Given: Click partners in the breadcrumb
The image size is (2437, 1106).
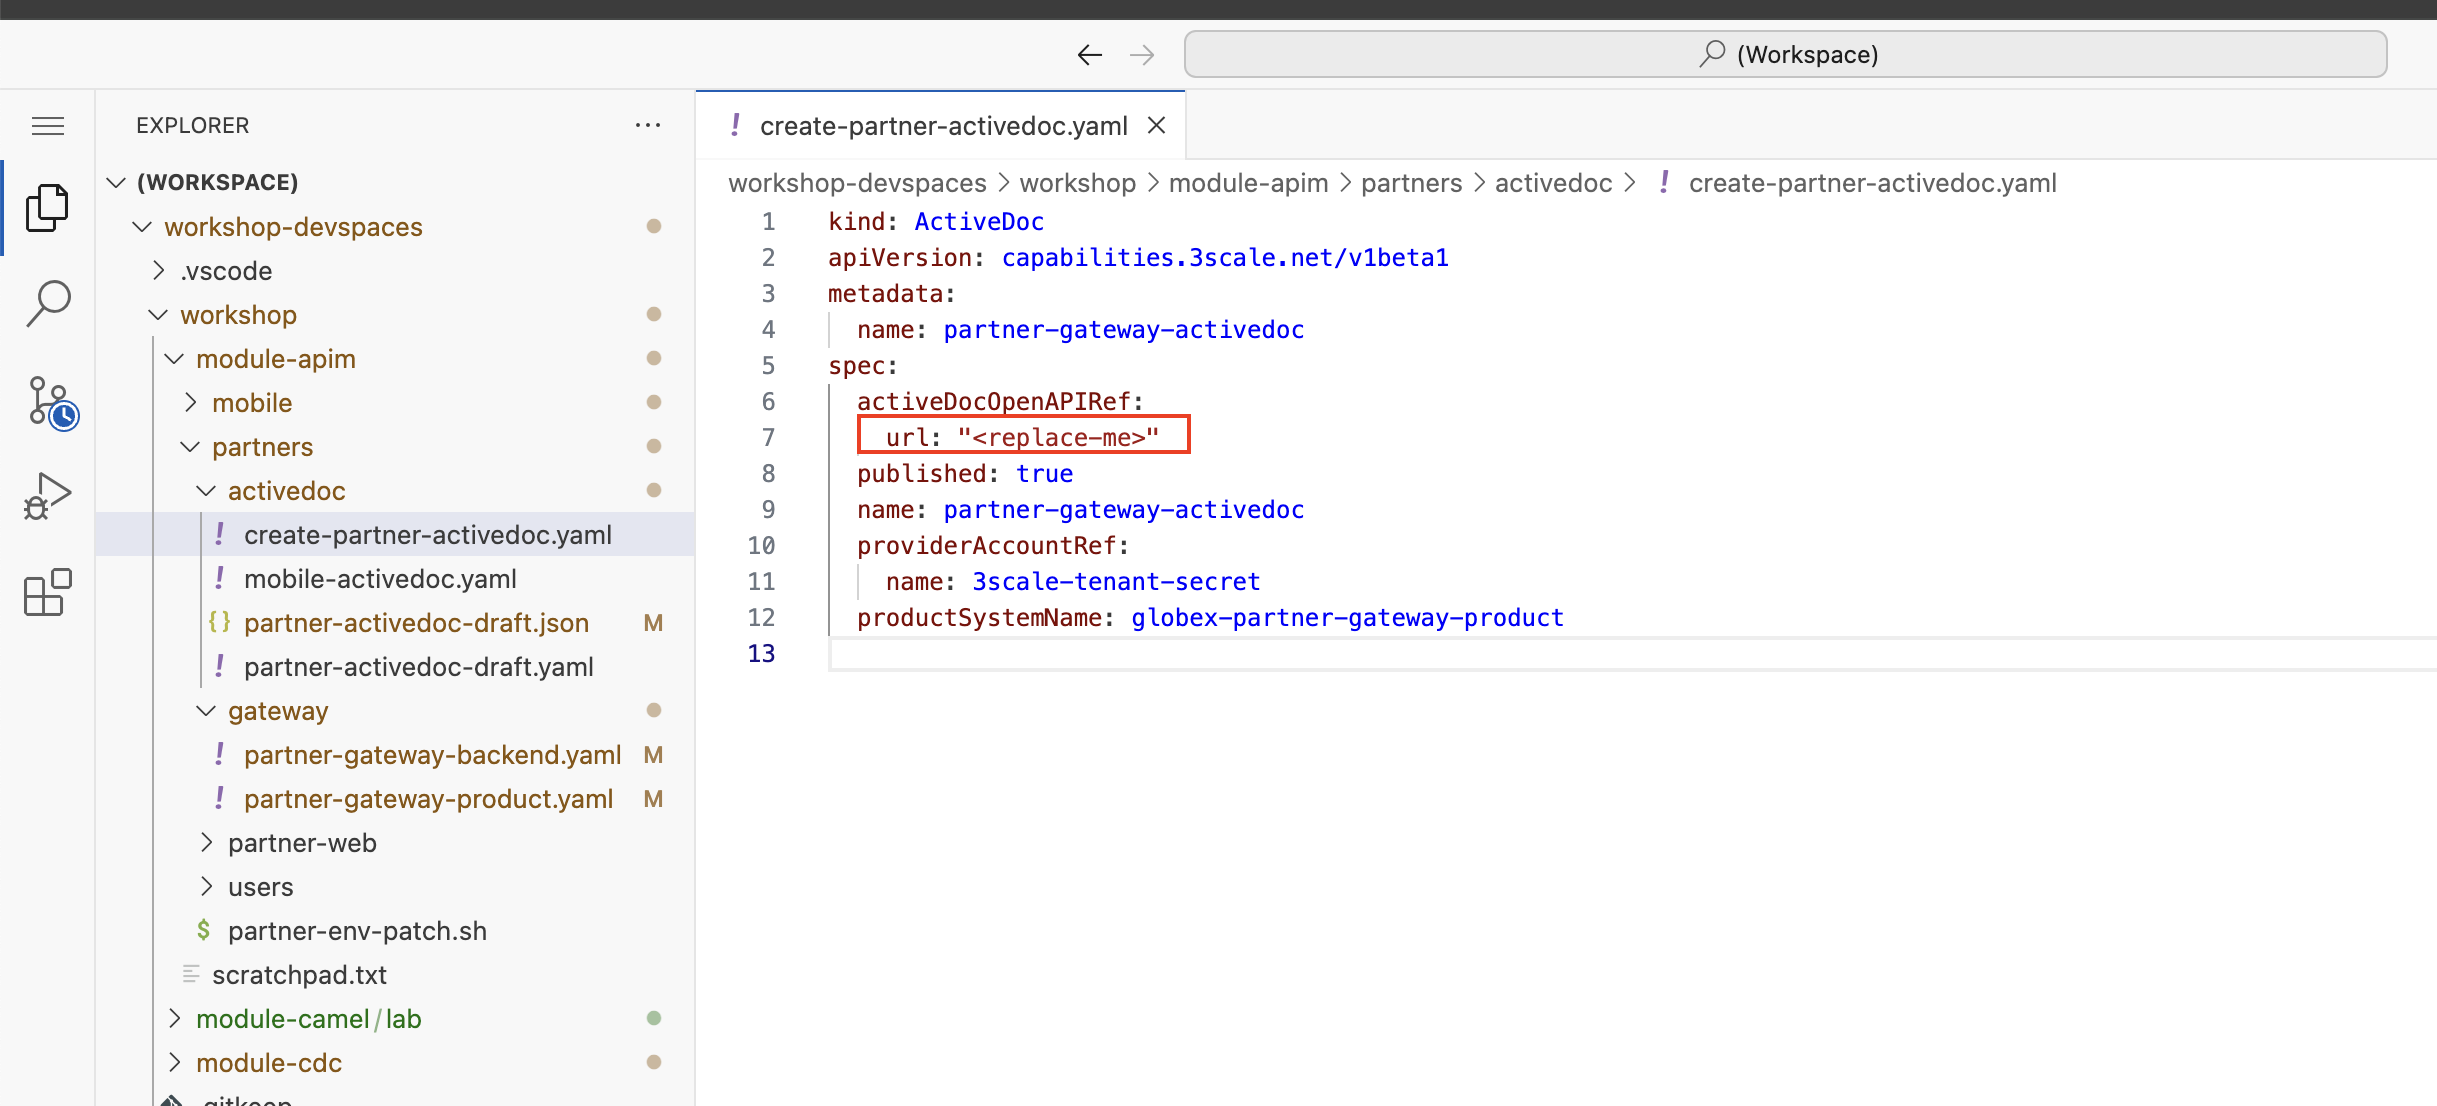Looking at the screenshot, I should (1411, 183).
